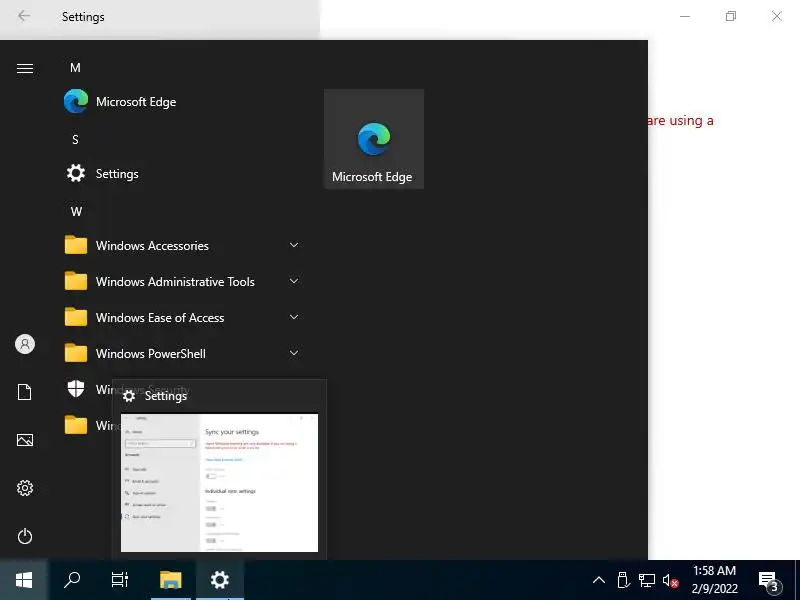800x600 pixels.
Task: Open Windows Security shield icon
Action: (x=76, y=389)
